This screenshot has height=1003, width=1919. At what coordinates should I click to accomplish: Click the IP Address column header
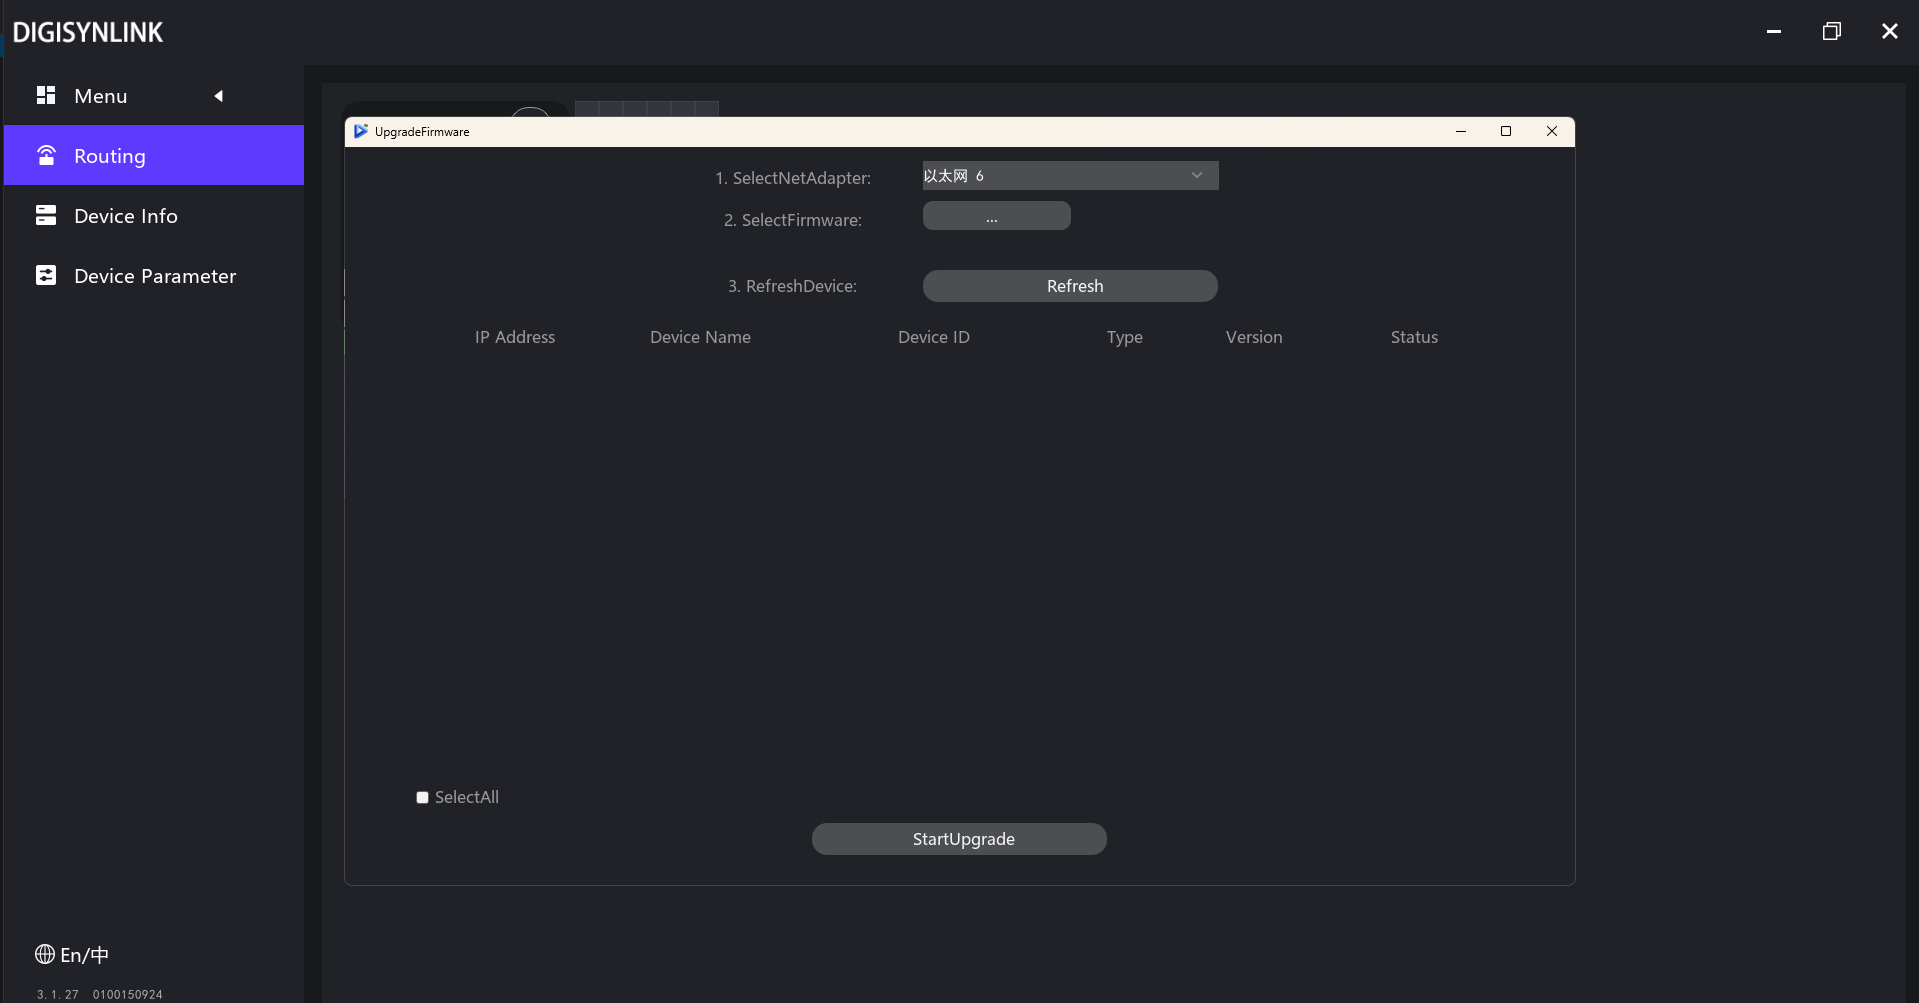pyautogui.click(x=515, y=337)
